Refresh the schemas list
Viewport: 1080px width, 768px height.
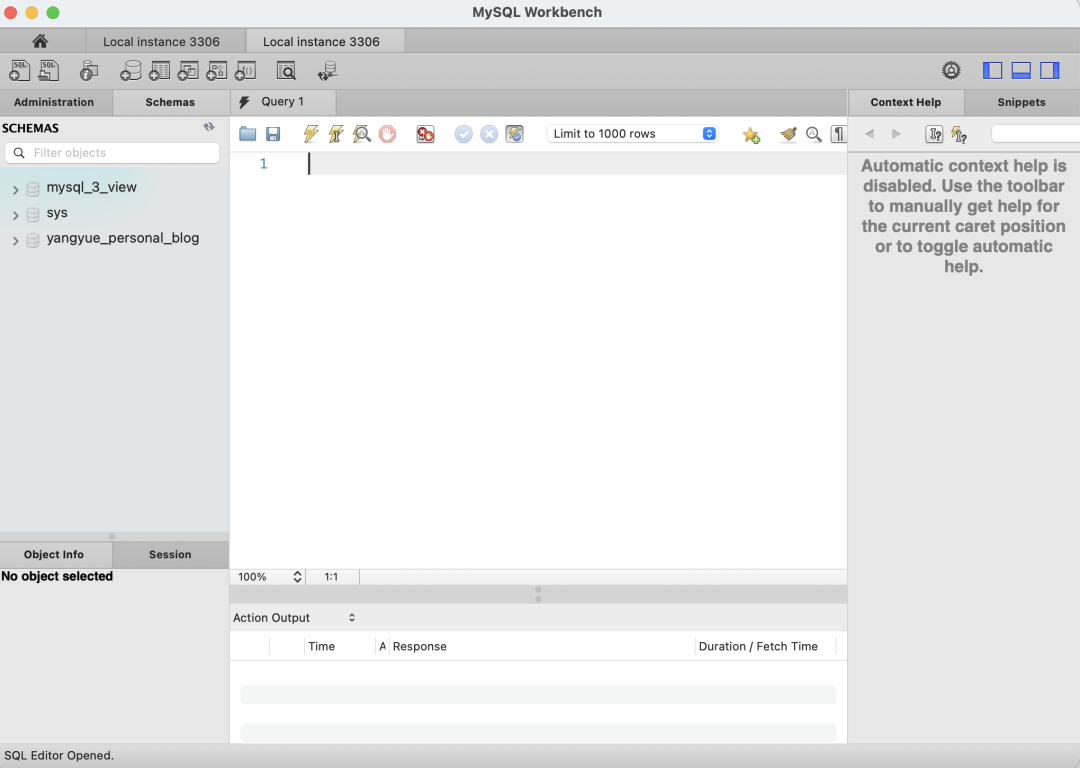(209, 127)
